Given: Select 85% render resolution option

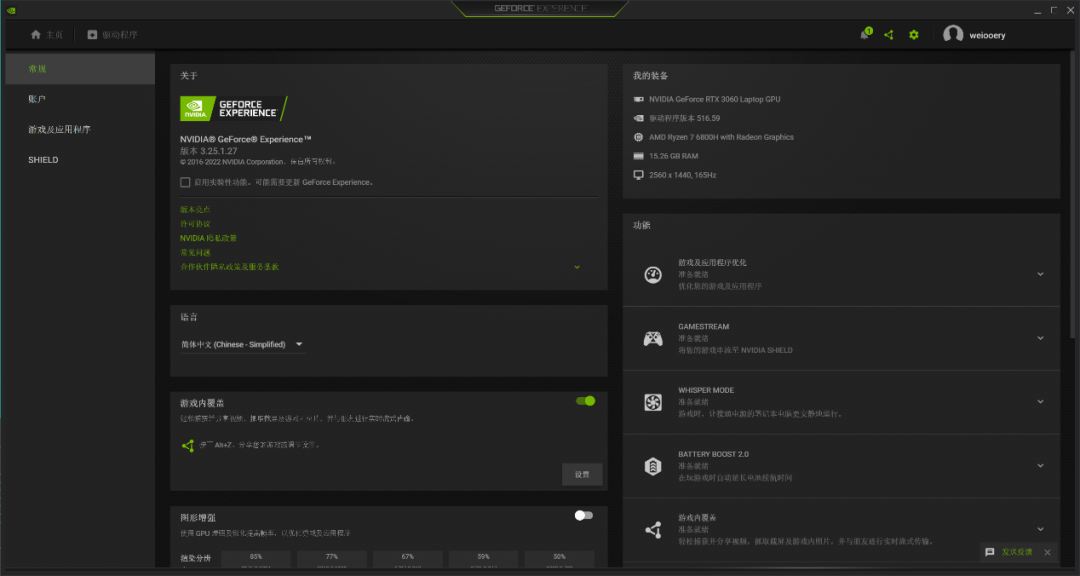Looking at the screenshot, I should pyautogui.click(x=256, y=557).
